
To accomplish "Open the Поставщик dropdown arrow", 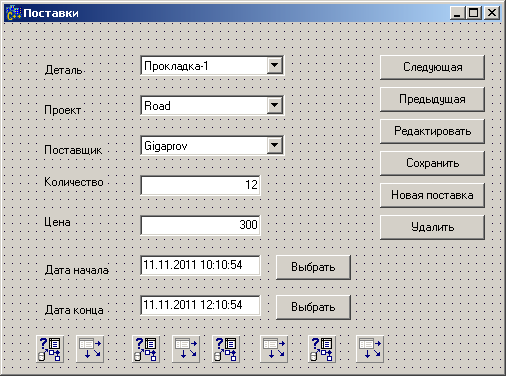I will (x=275, y=145).
